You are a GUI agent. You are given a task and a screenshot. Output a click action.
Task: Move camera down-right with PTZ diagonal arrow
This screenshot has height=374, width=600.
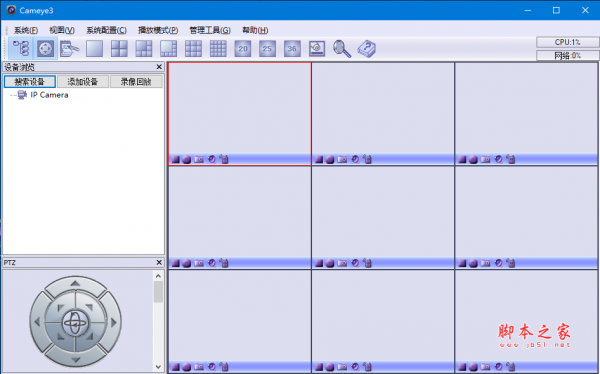pos(90,336)
